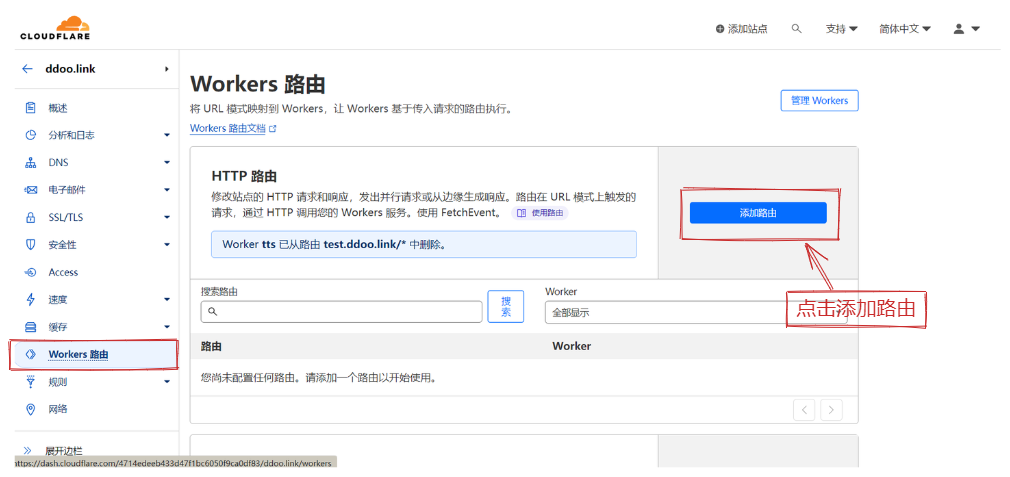Open the user account profile icon
This screenshot has width=1010, height=477.
point(959,29)
